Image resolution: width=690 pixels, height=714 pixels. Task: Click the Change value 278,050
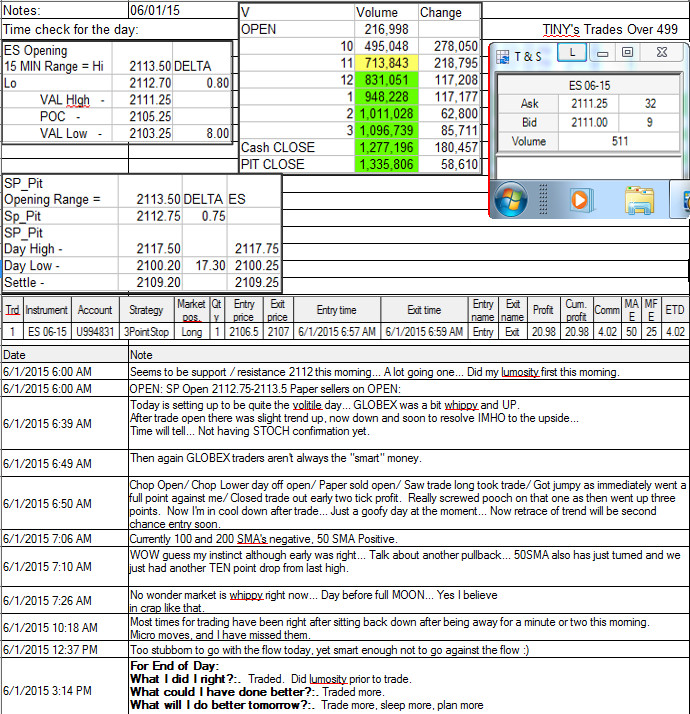[449, 46]
